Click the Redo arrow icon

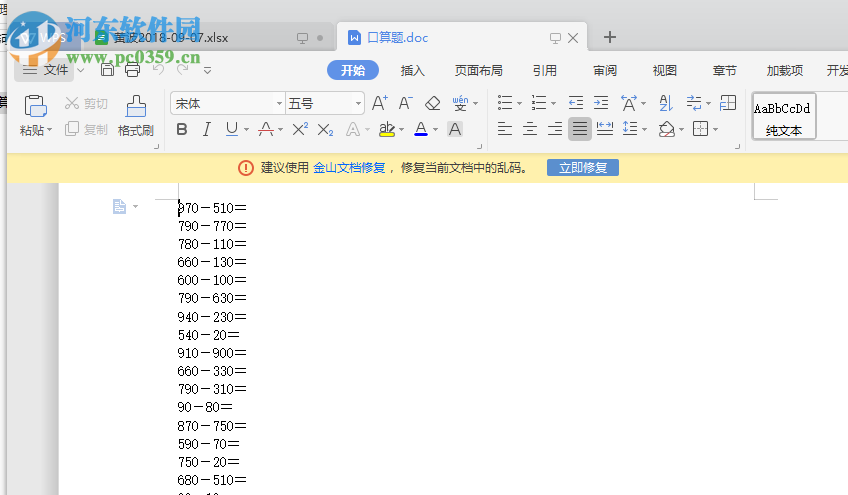click(x=183, y=69)
